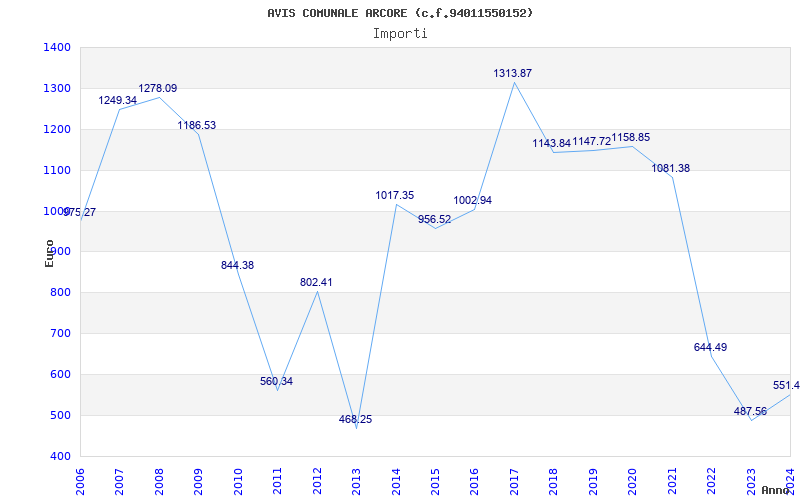This screenshot has height=500, width=800.
Task: Click the 2017 x-axis year label
Action: pyautogui.click(x=514, y=482)
